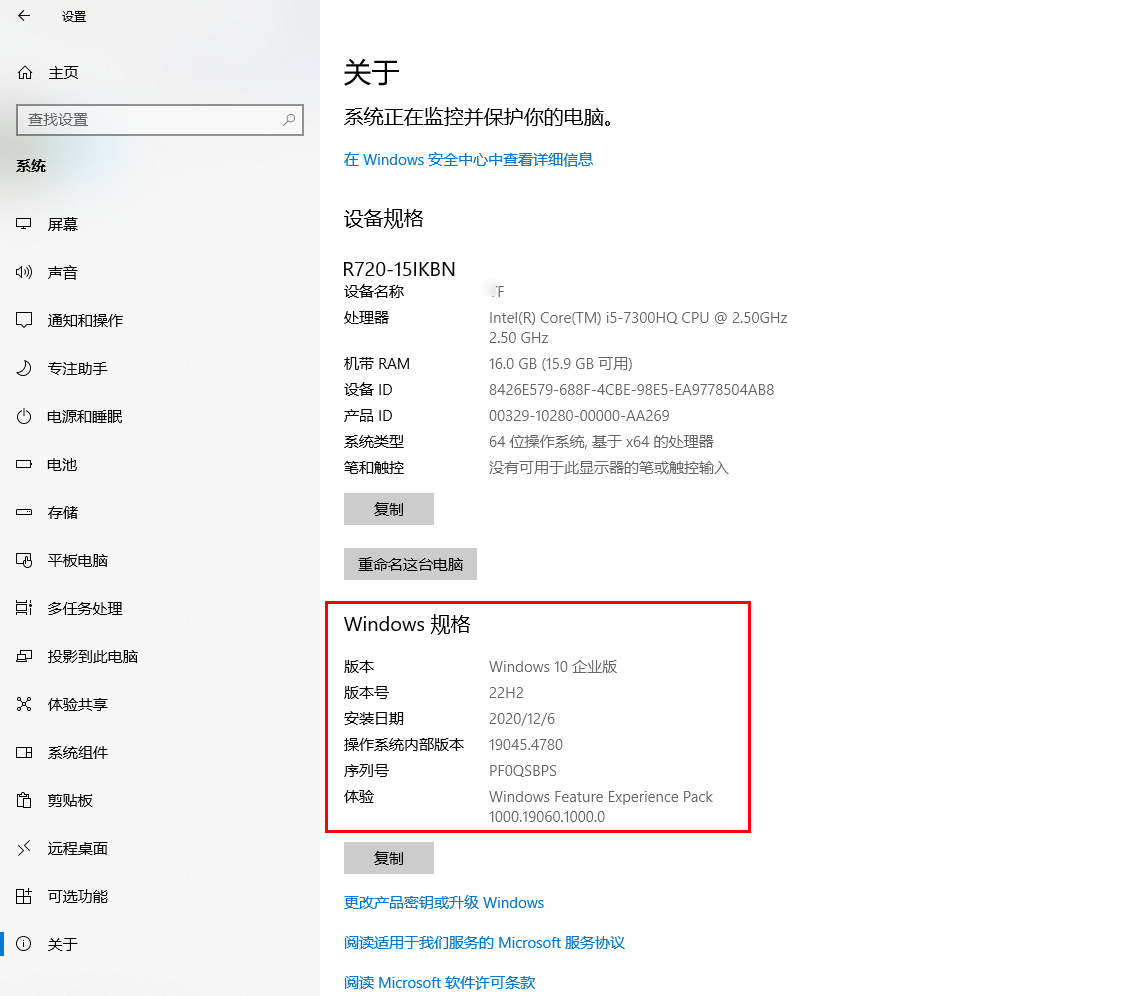Screen dimensions: 1137x996
Task: Click the 剪贴板 clipboard icon
Action: coord(24,800)
